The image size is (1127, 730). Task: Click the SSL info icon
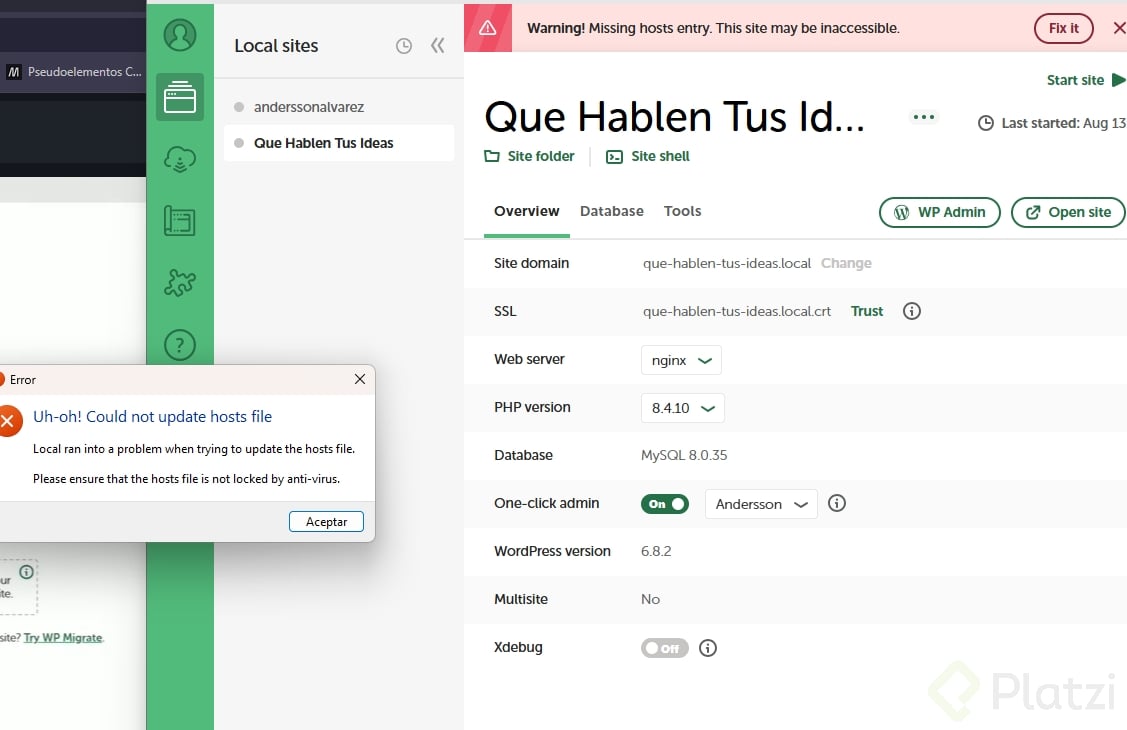(x=911, y=311)
